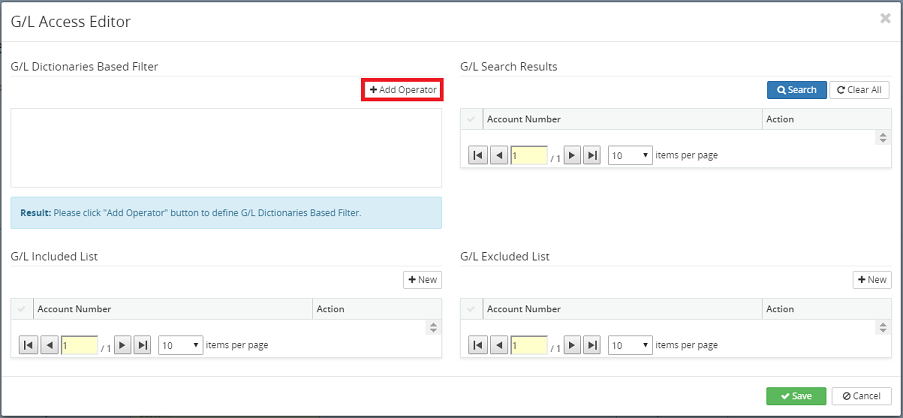Sort Search Results by Account Number header
The image size is (903, 418).
click(x=621, y=119)
